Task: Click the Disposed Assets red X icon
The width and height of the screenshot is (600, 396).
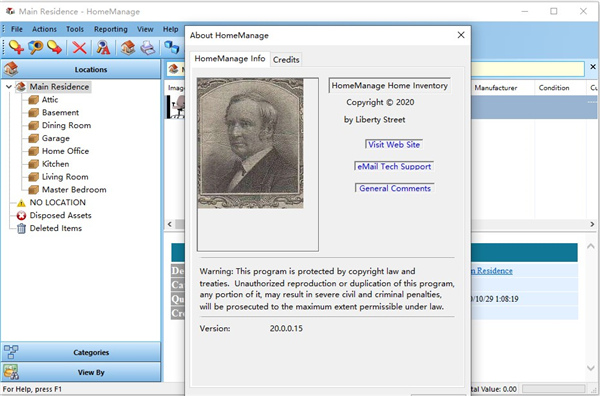Action: (21, 215)
